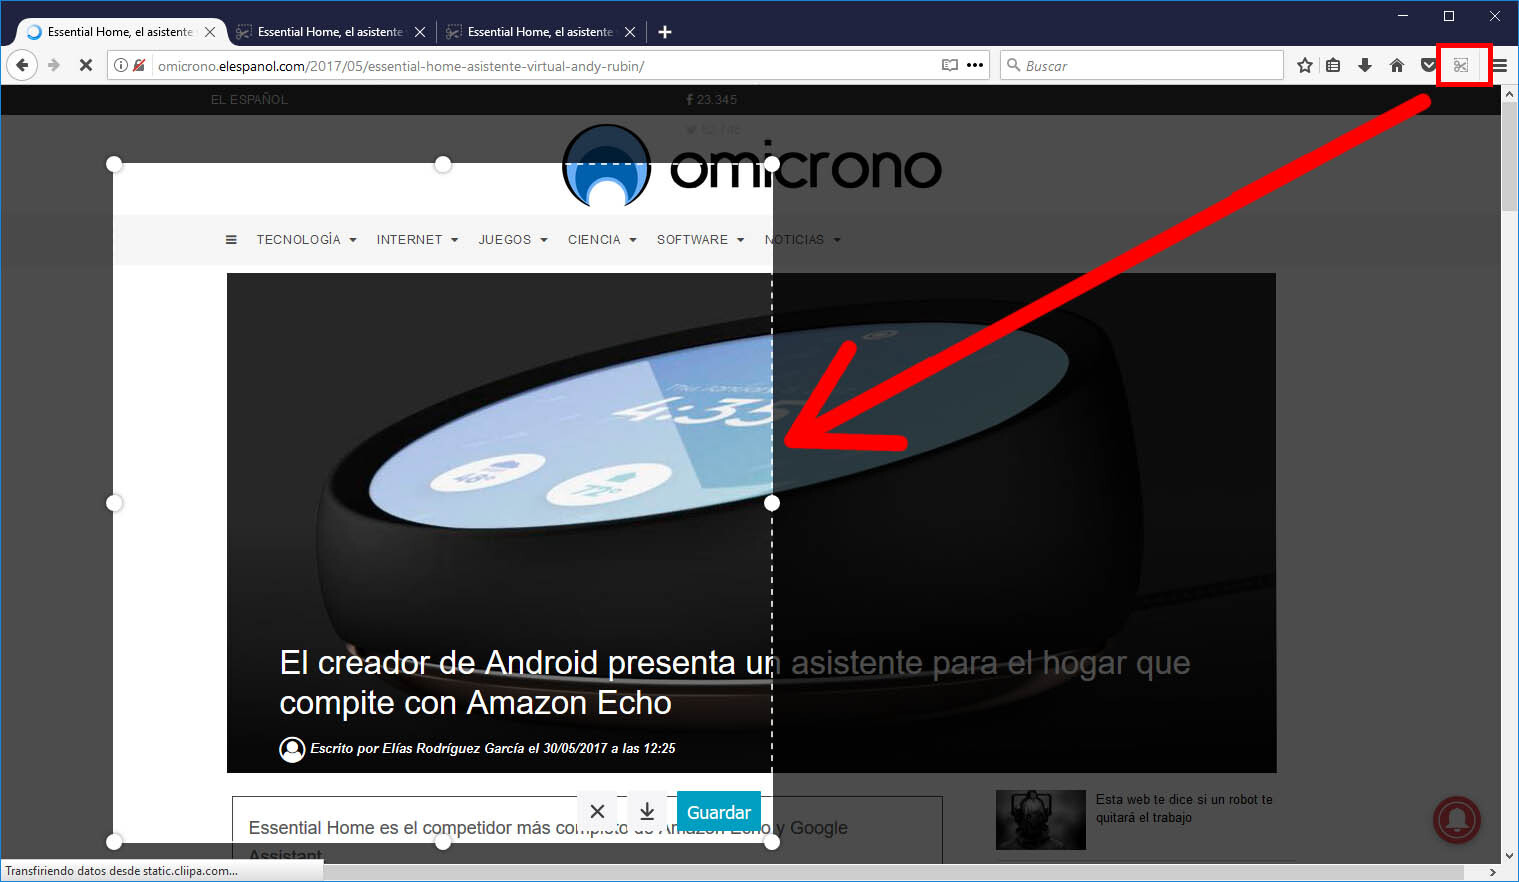Stop page loading with the X icon
Image resolution: width=1519 pixels, height=882 pixels.
point(85,65)
